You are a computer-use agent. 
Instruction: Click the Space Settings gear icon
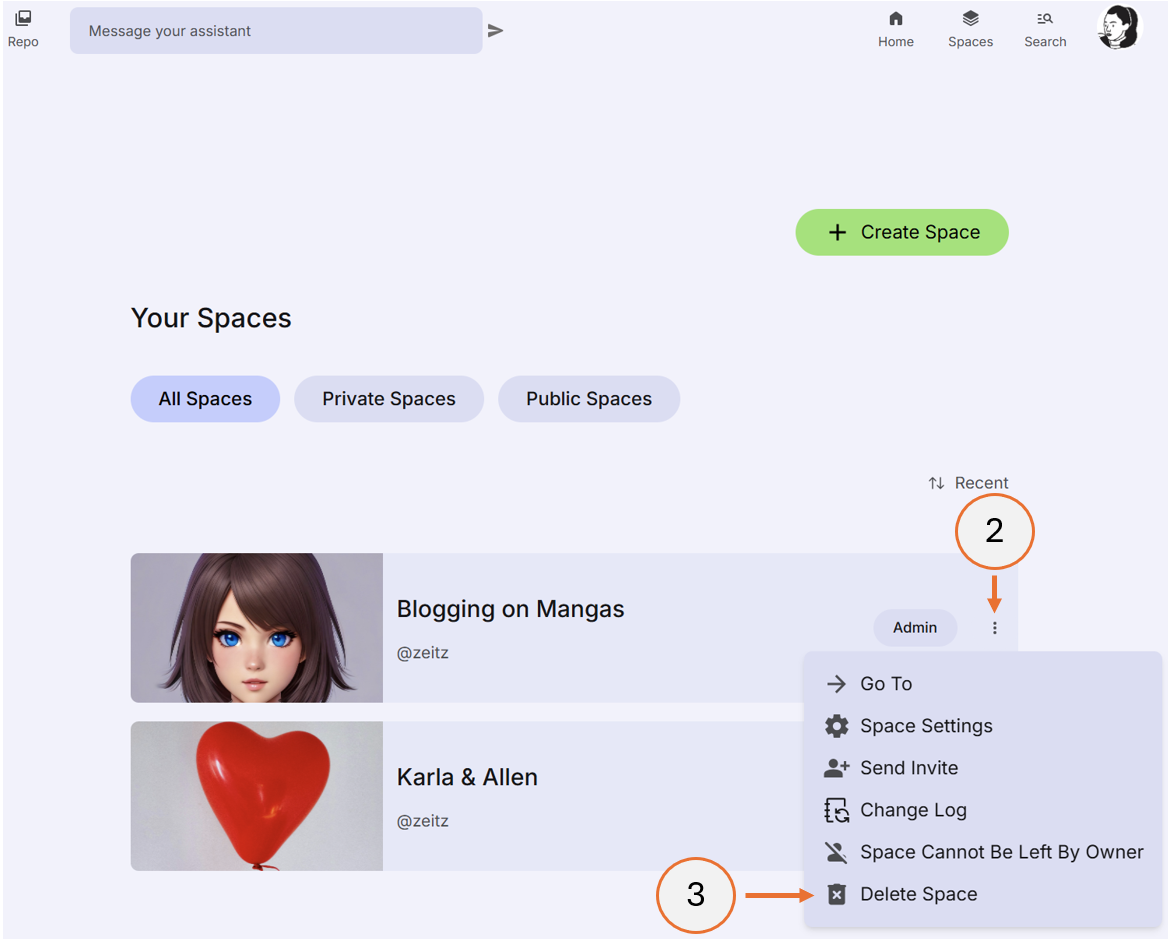pyautogui.click(x=836, y=726)
